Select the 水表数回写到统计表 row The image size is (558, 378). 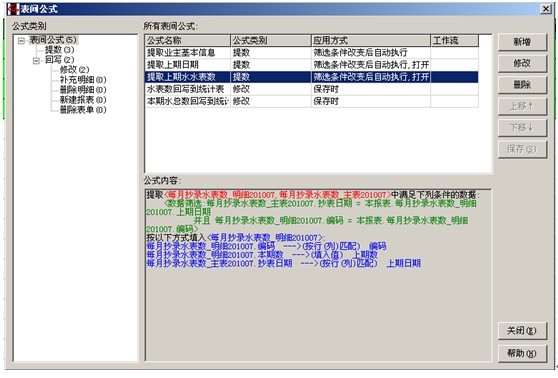pyautogui.click(x=311, y=89)
